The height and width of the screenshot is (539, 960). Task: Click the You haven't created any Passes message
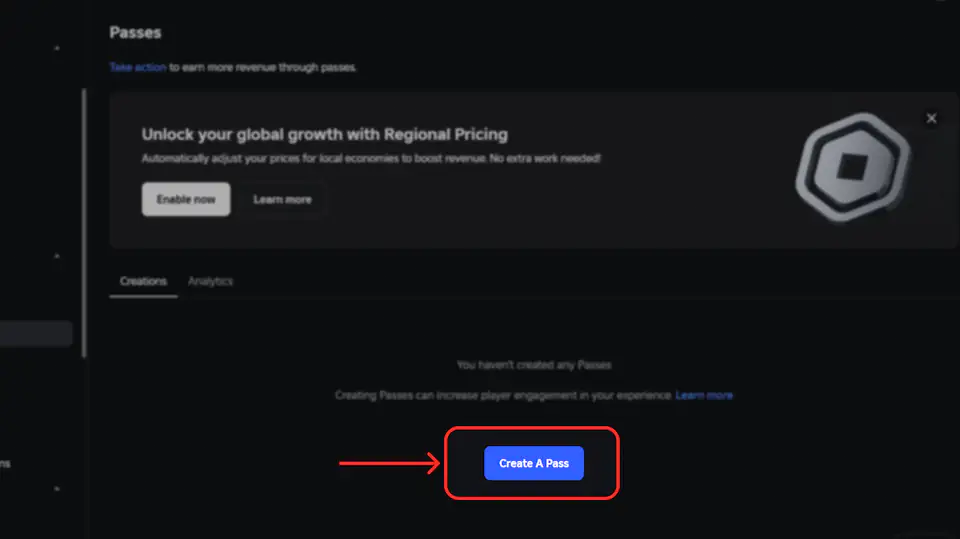click(x=533, y=366)
